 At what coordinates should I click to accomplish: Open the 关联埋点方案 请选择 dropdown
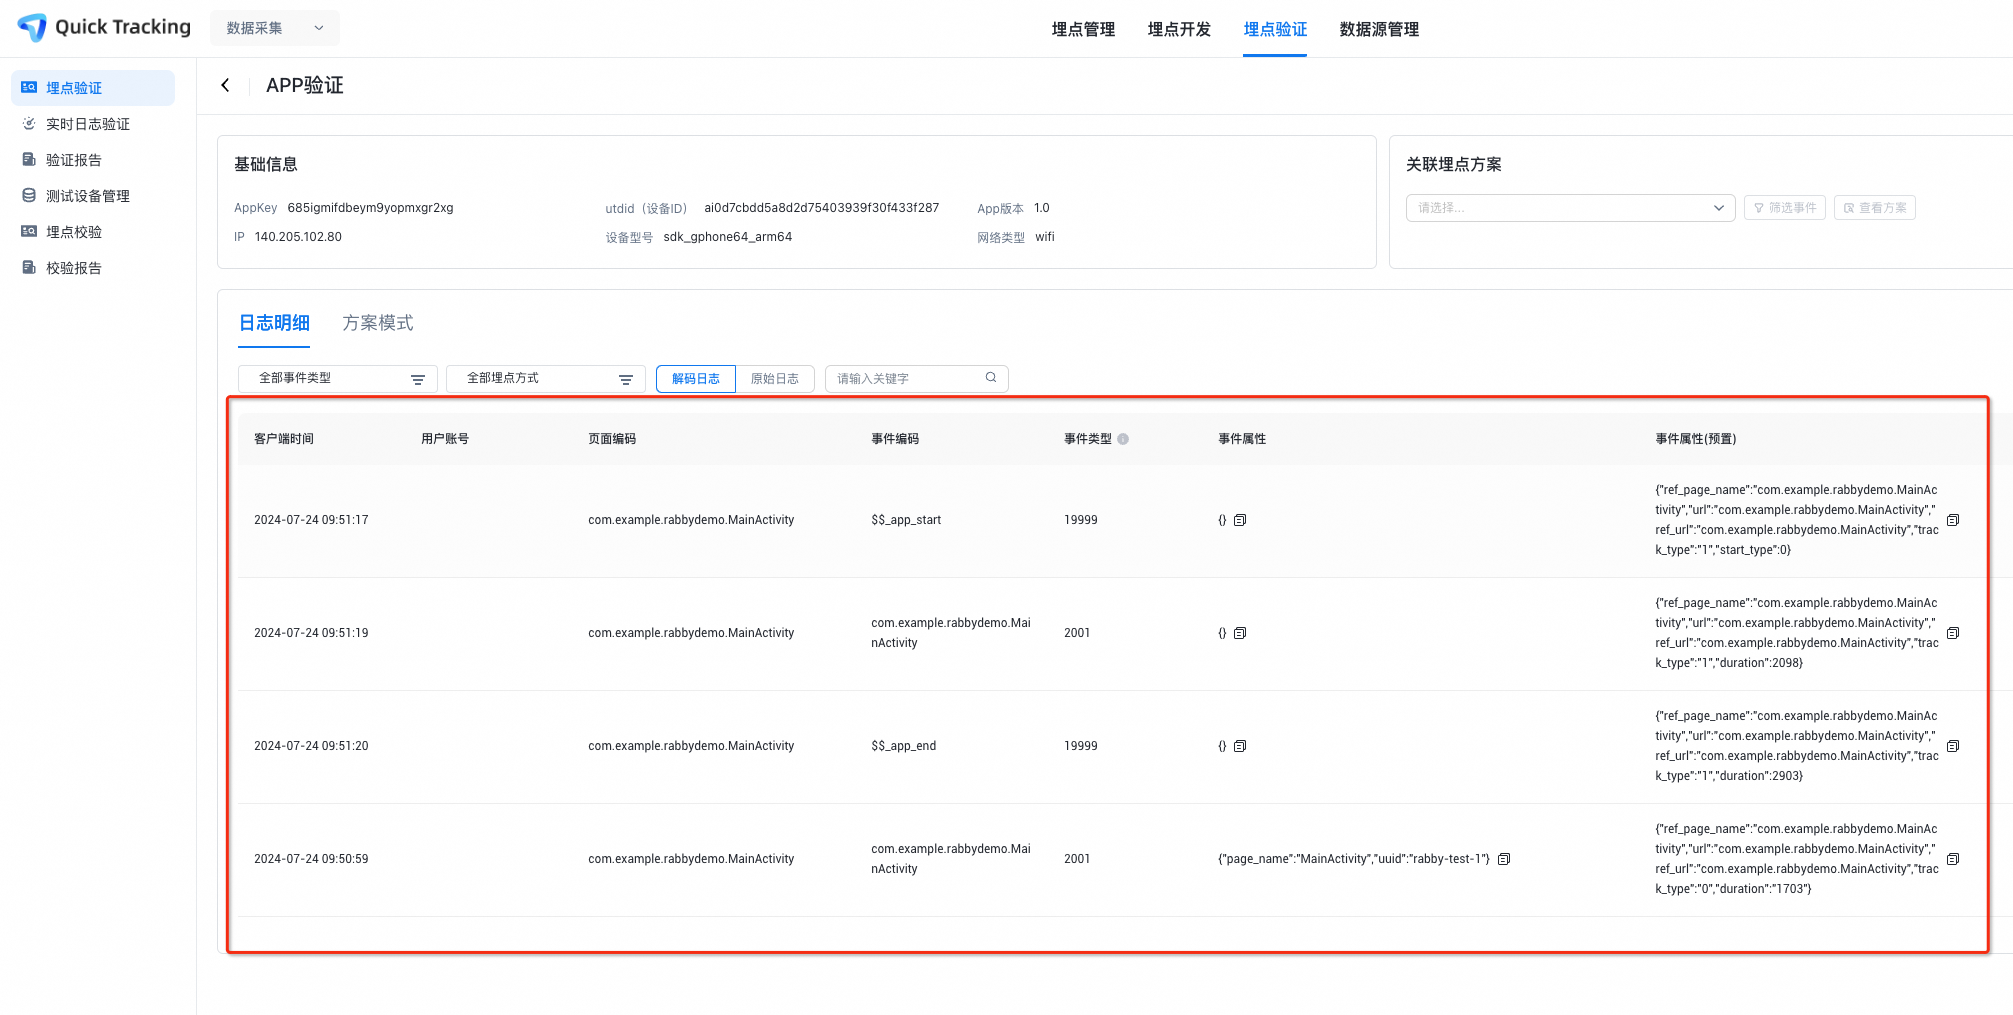point(1571,208)
